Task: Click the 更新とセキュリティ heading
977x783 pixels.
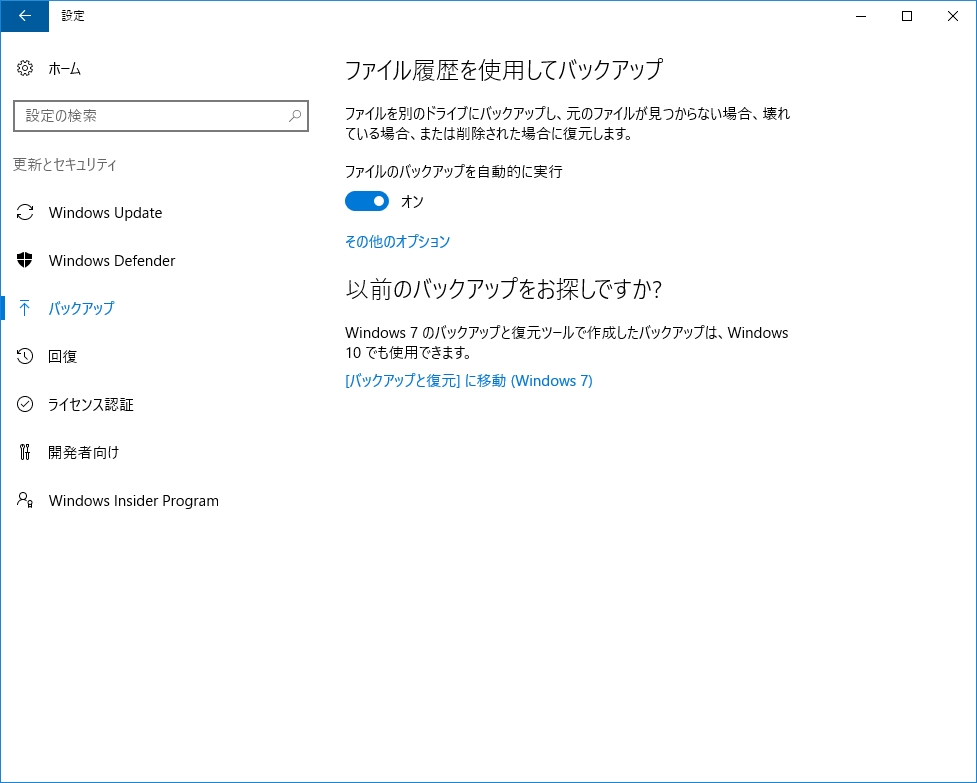Action: pos(62,165)
